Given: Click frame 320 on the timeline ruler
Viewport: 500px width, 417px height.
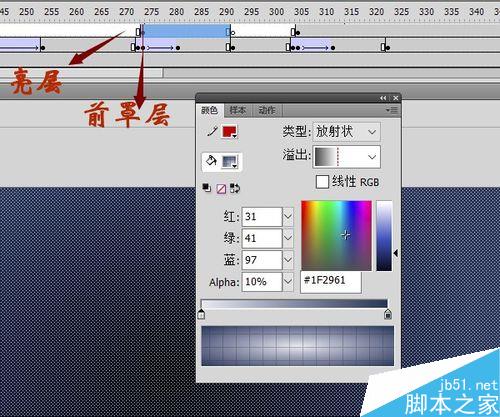Looking at the screenshot, I should [x=376, y=12].
